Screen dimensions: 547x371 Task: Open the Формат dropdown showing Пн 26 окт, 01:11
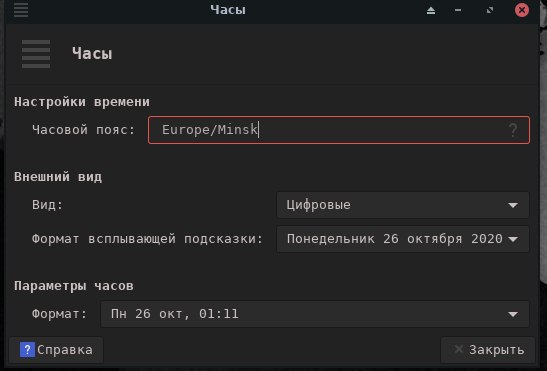(x=315, y=314)
